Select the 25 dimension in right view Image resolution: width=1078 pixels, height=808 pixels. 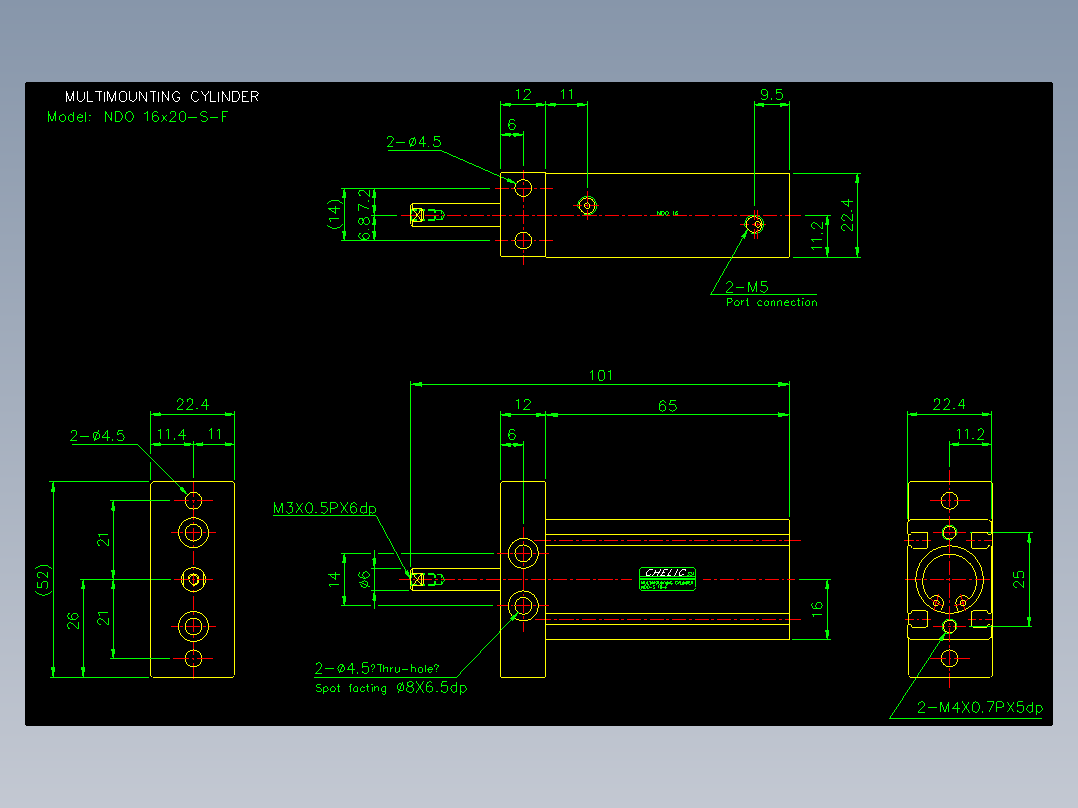[1018, 579]
